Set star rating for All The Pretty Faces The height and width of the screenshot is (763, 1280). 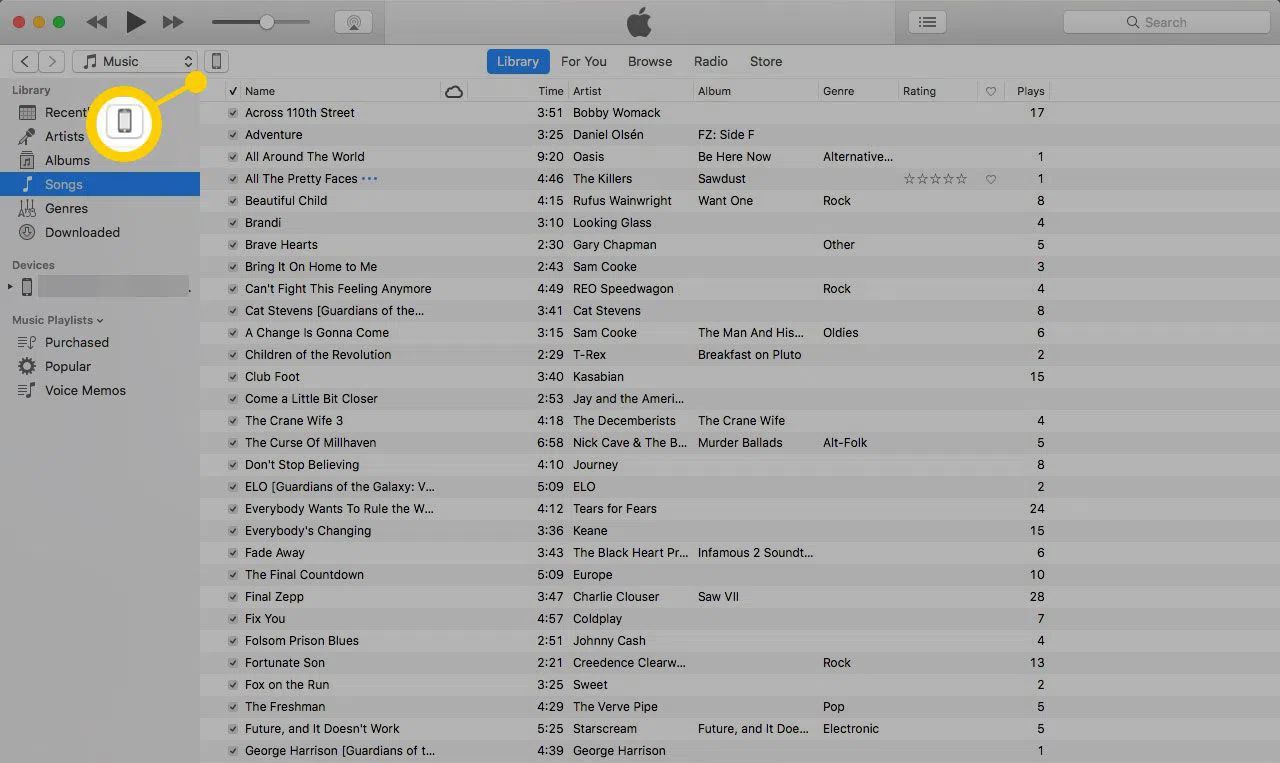pyautogui.click(x=935, y=179)
